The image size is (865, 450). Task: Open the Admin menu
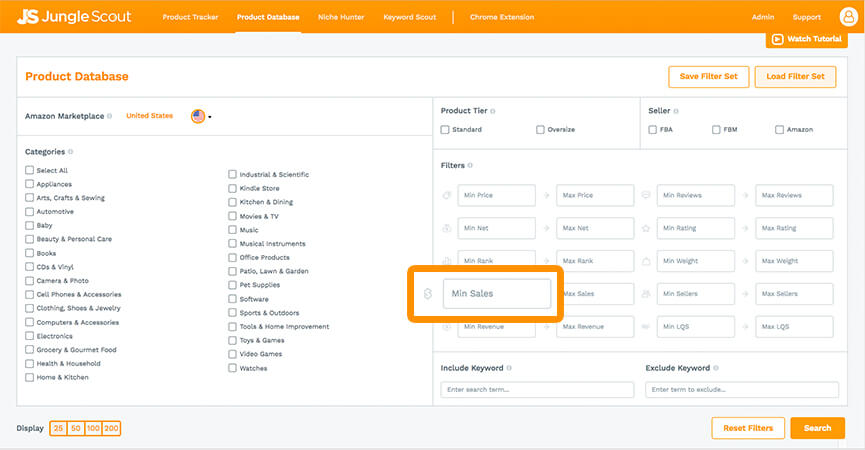point(763,17)
